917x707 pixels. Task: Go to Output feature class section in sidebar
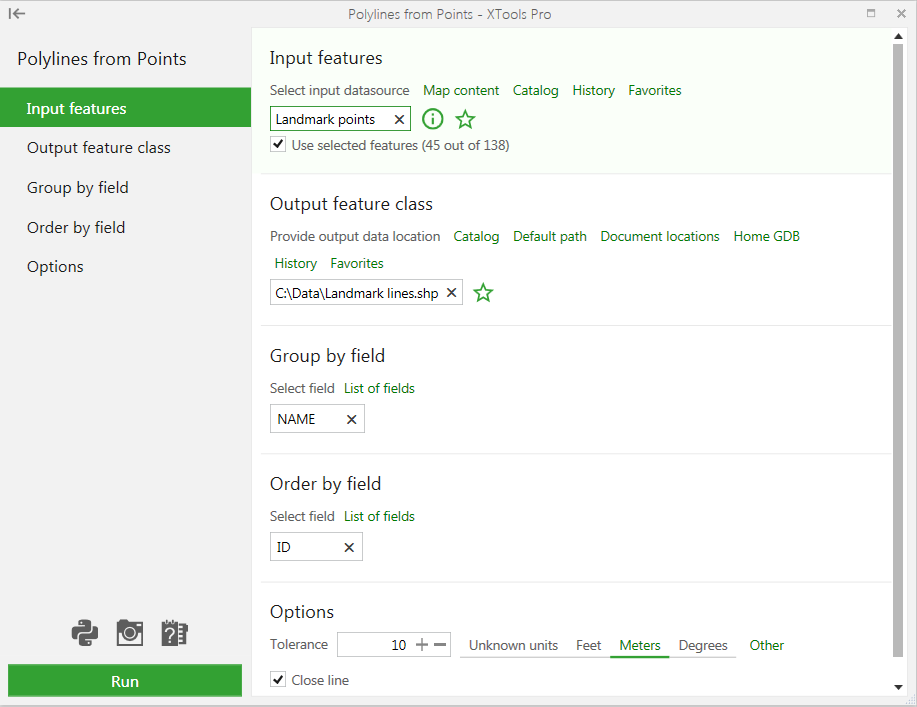click(x=99, y=148)
